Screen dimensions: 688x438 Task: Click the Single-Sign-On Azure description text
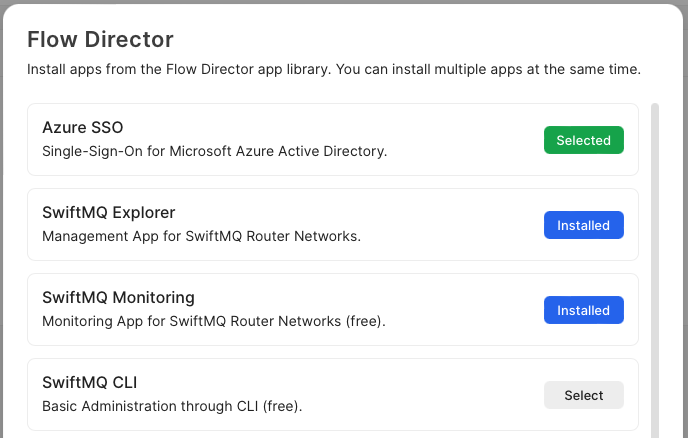214,152
